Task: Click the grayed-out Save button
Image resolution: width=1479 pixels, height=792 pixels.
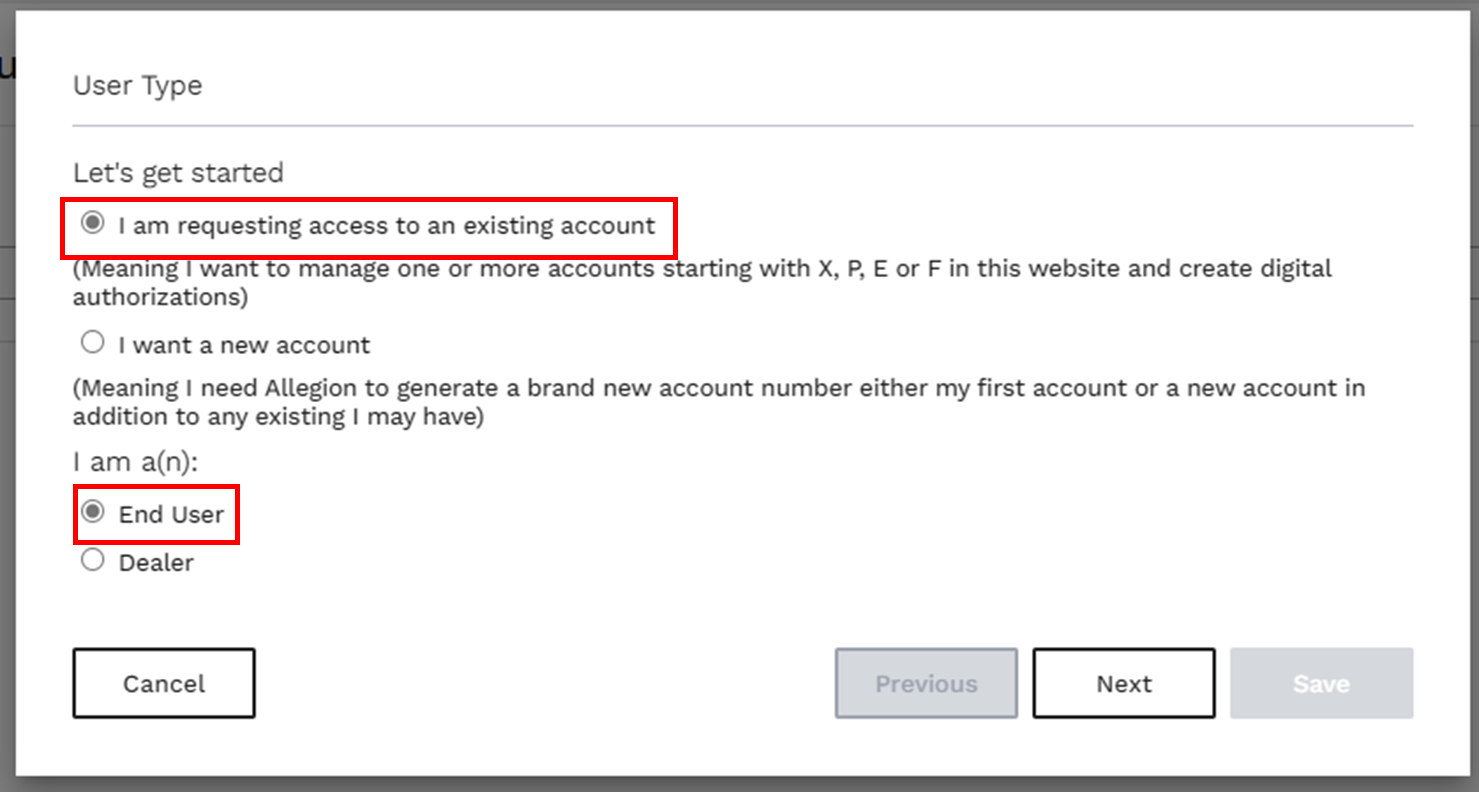Action: tap(1320, 683)
